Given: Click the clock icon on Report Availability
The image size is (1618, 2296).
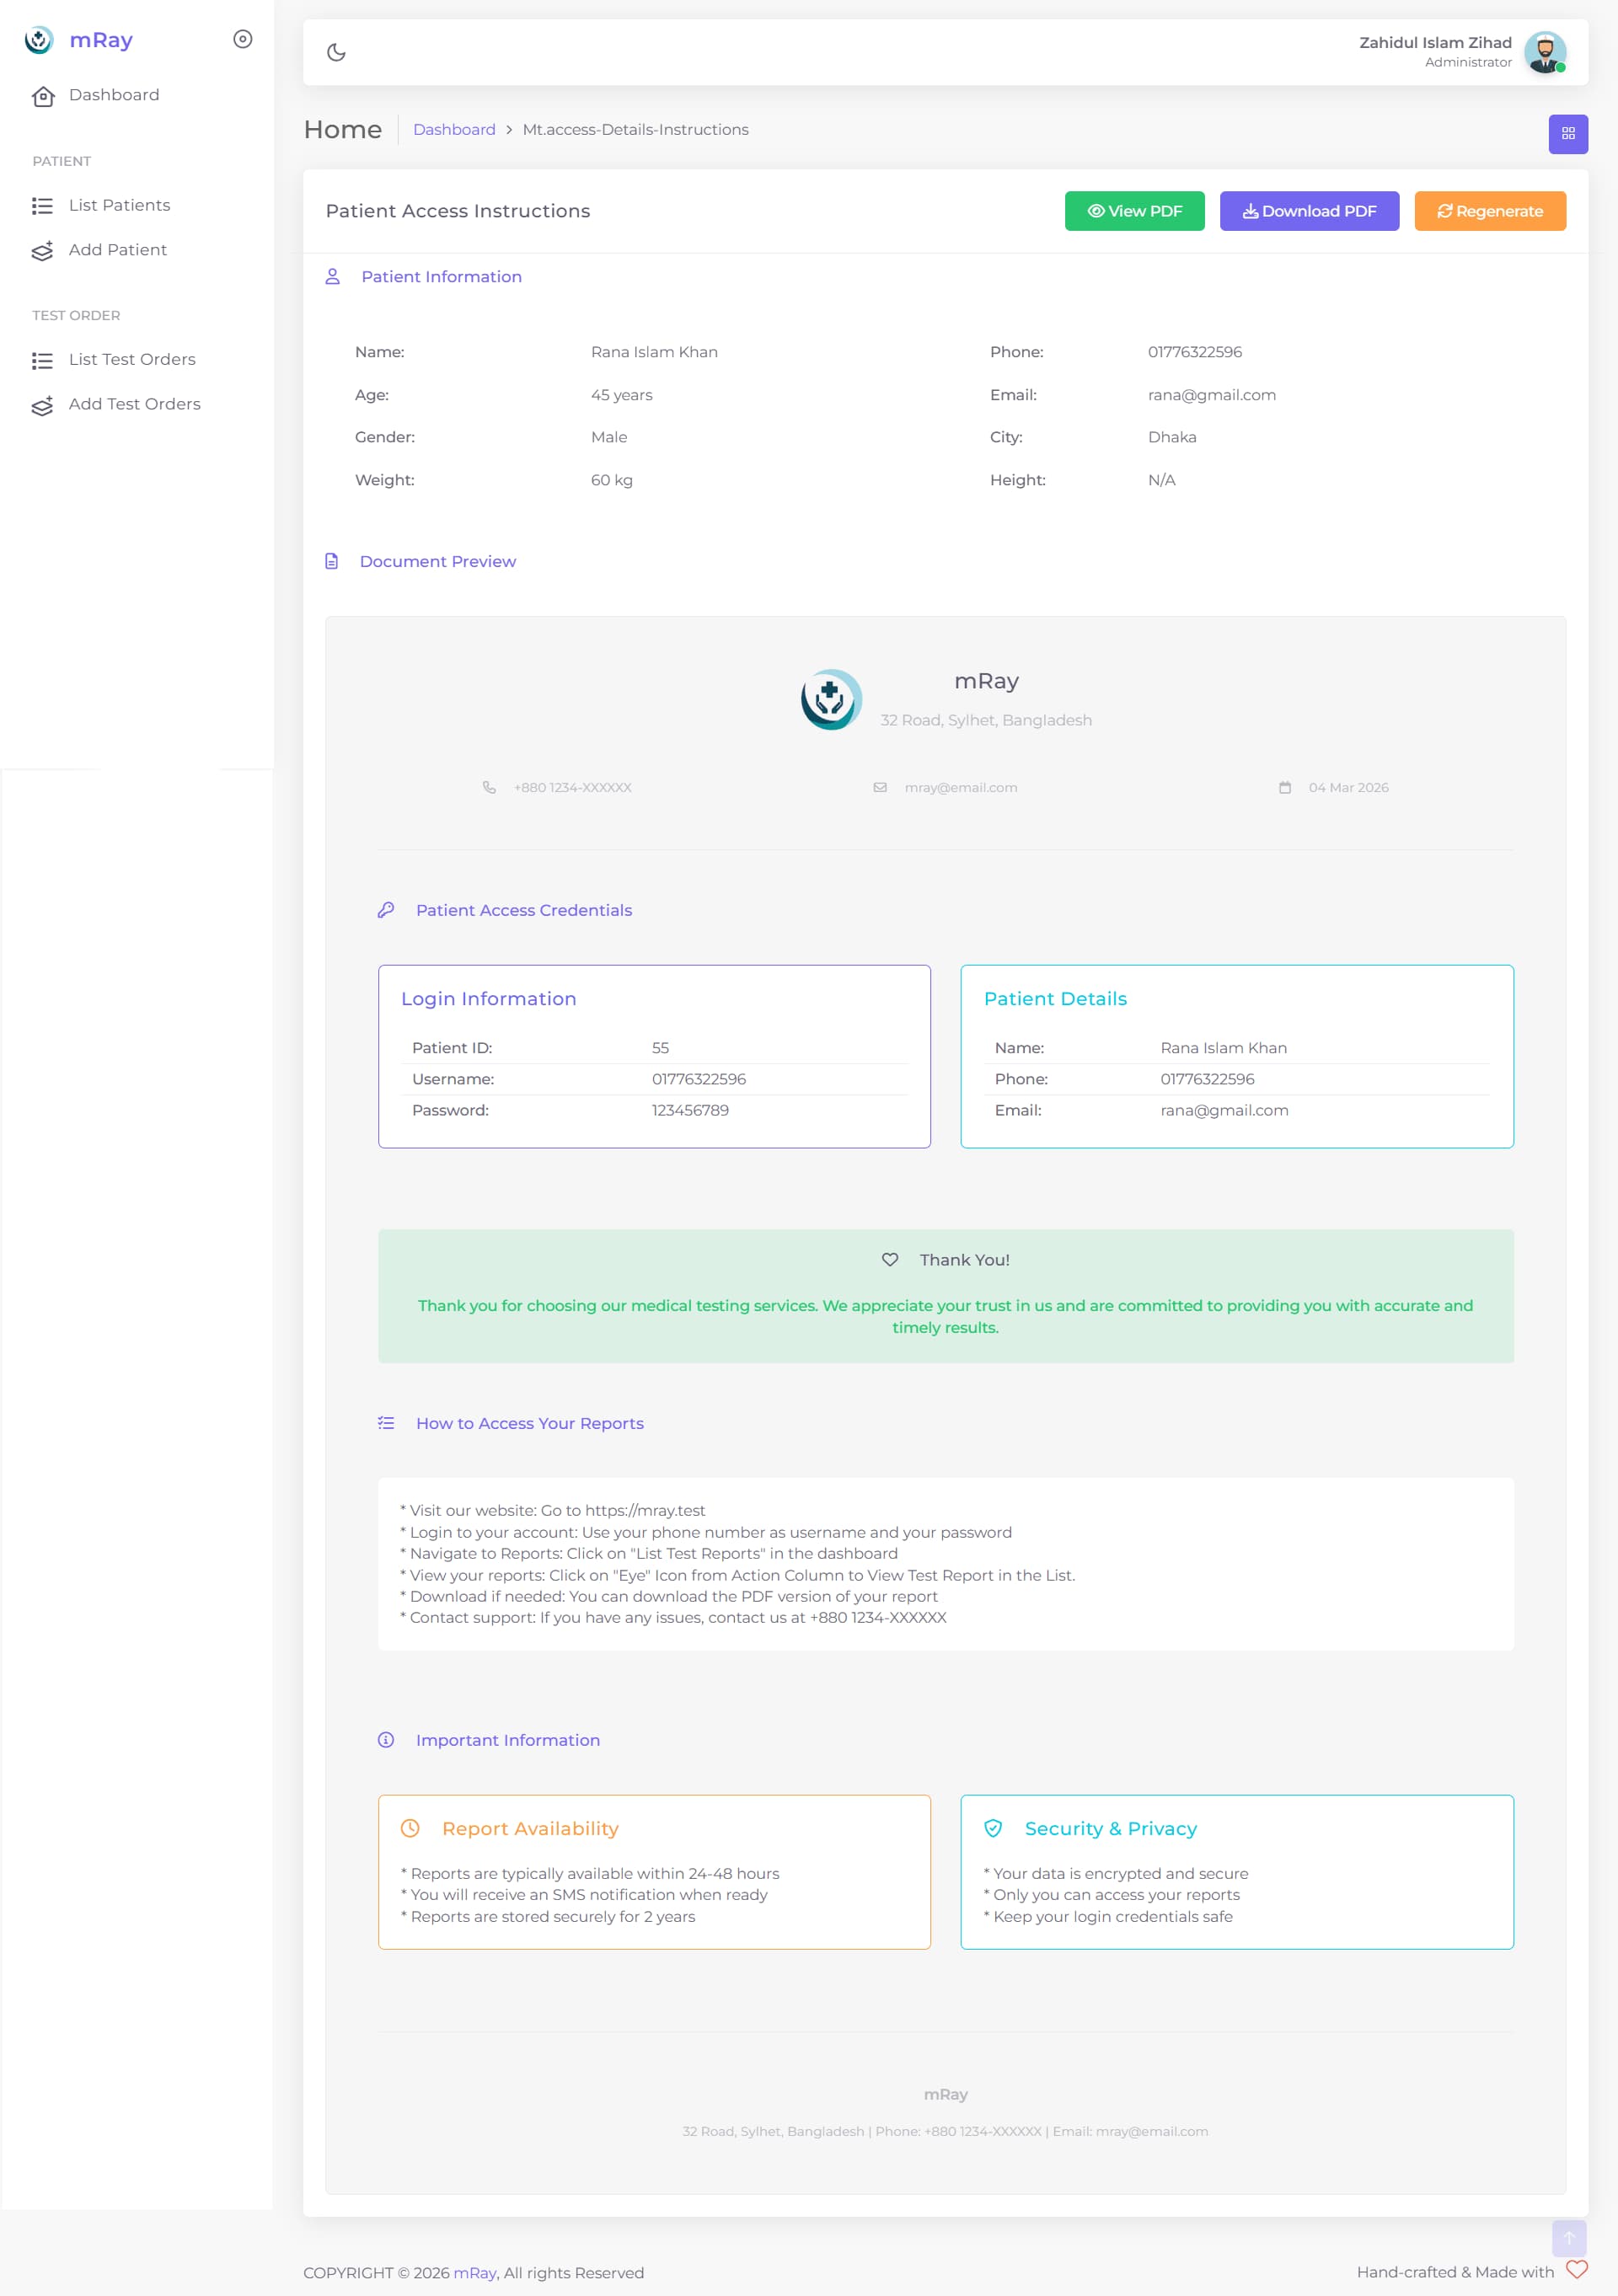Looking at the screenshot, I should click(410, 1828).
